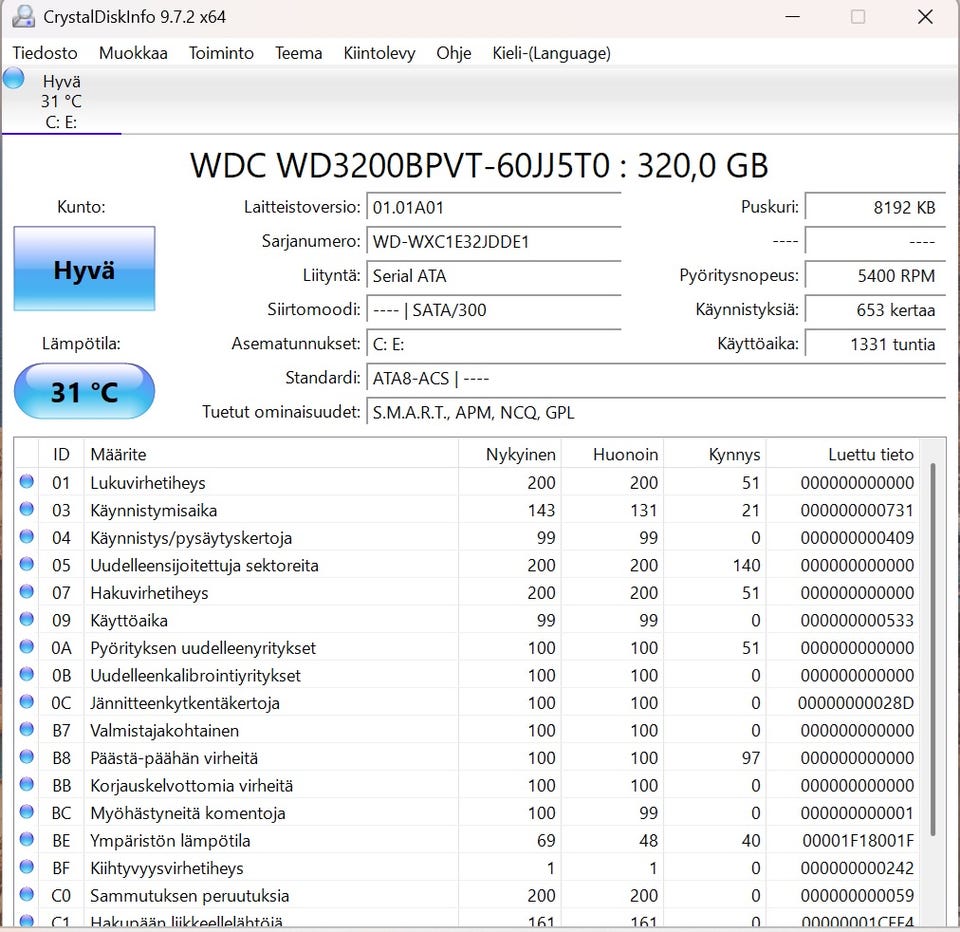Image resolution: width=960 pixels, height=932 pixels.
Task: Click the CrystalDiskInfo app icon in title bar
Action: click(x=23, y=17)
